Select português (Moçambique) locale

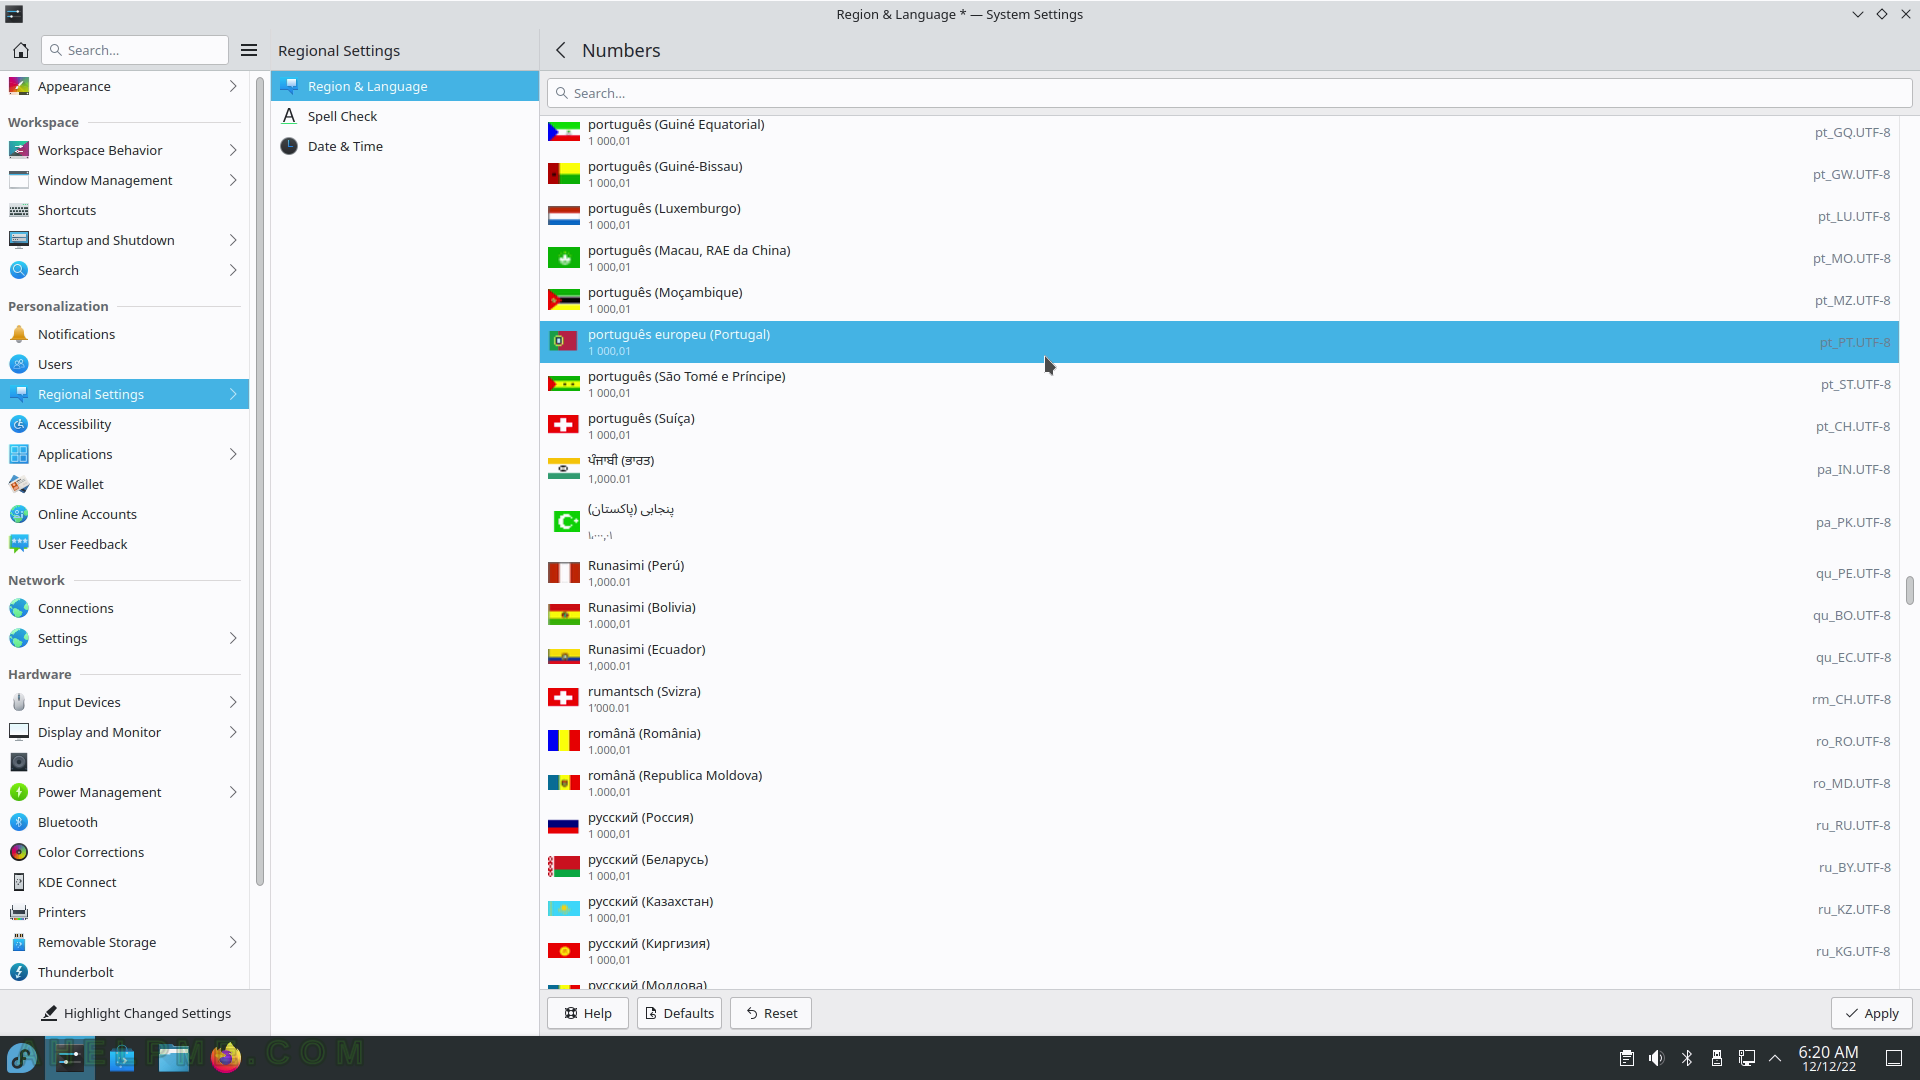pyautogui.click(x=1219, y=300)
